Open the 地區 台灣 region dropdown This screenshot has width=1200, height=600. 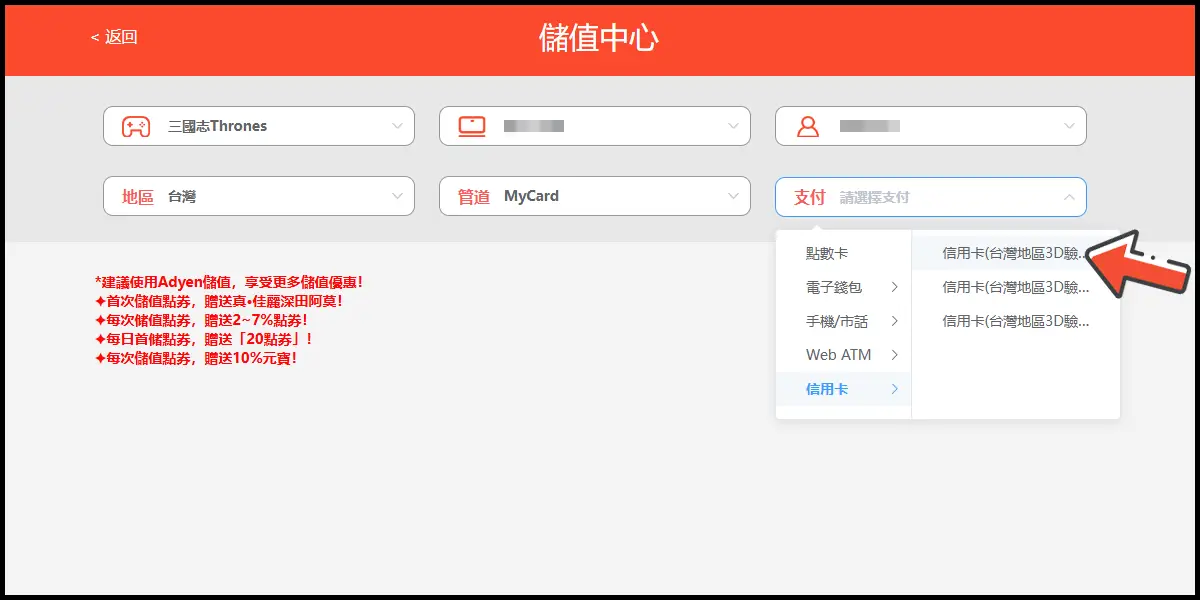pos(397,197)
